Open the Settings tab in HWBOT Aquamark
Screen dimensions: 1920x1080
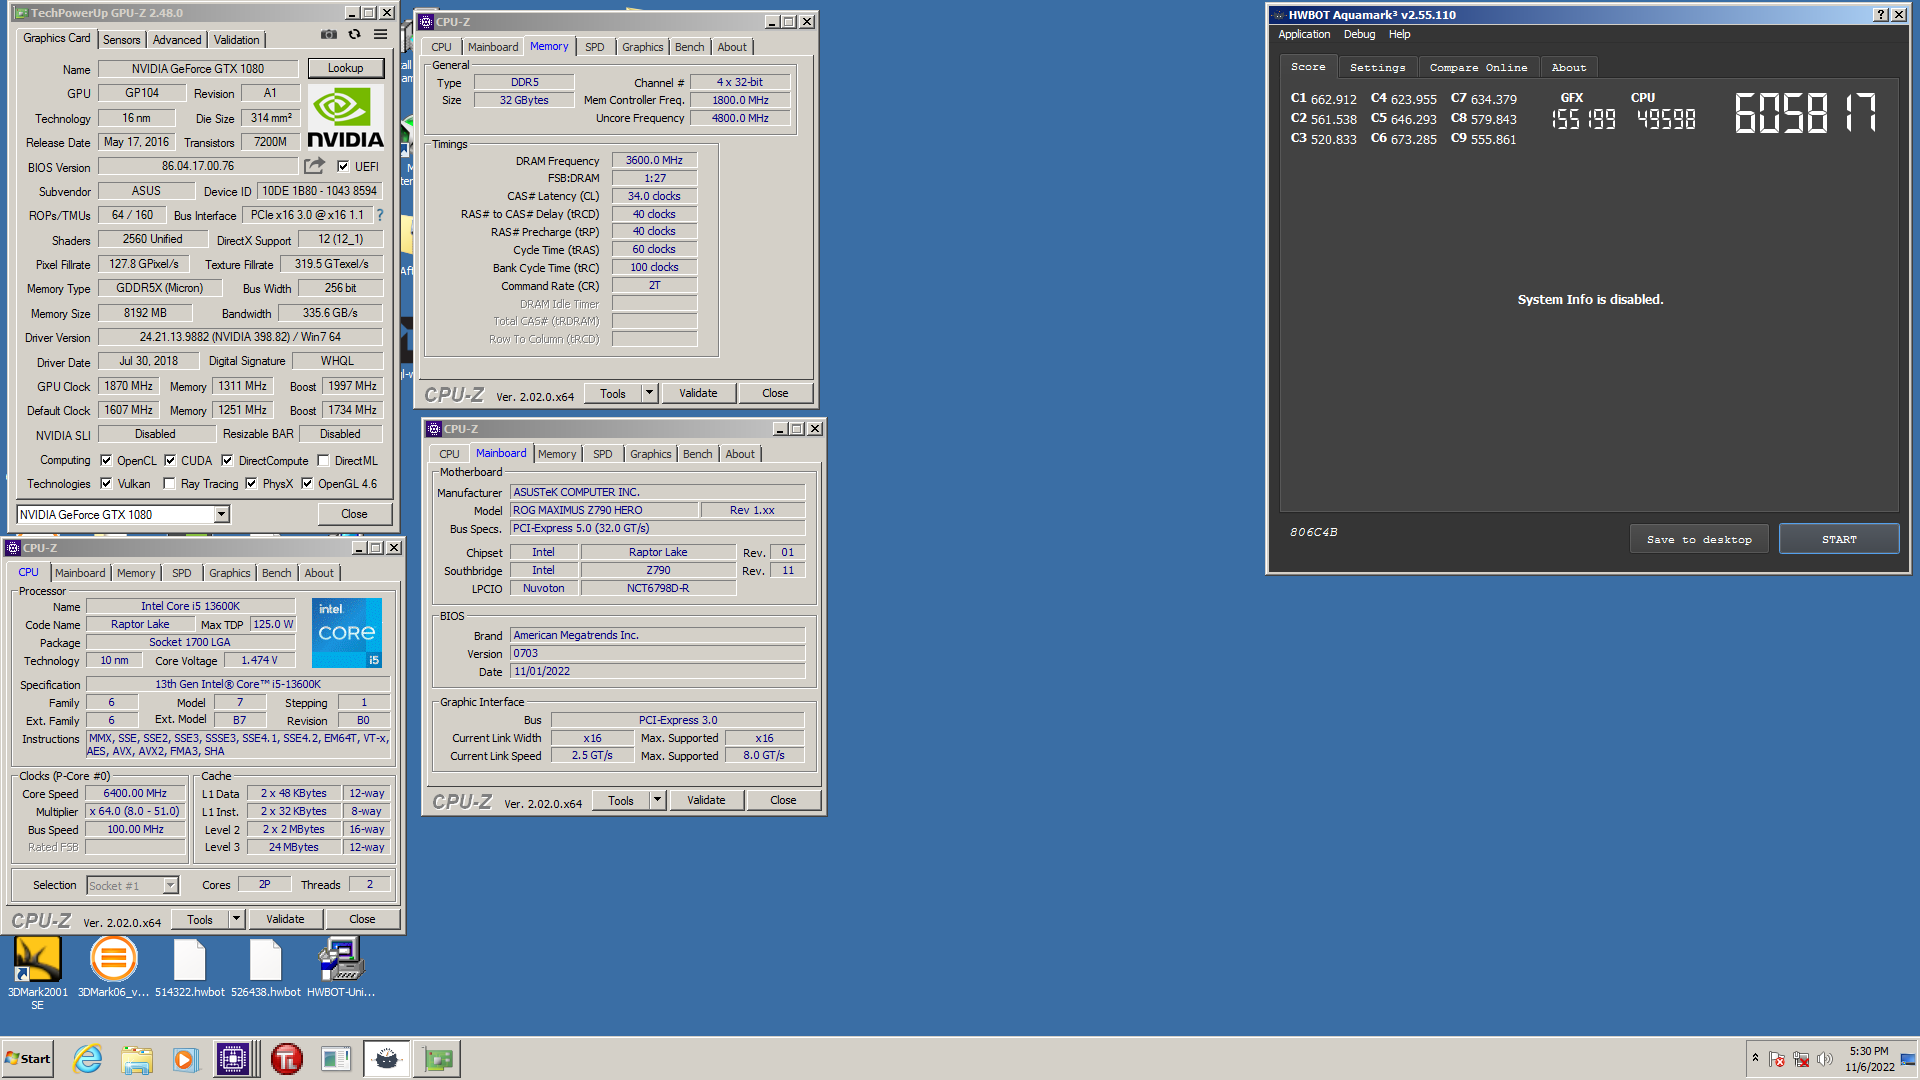click(1377, 67)
